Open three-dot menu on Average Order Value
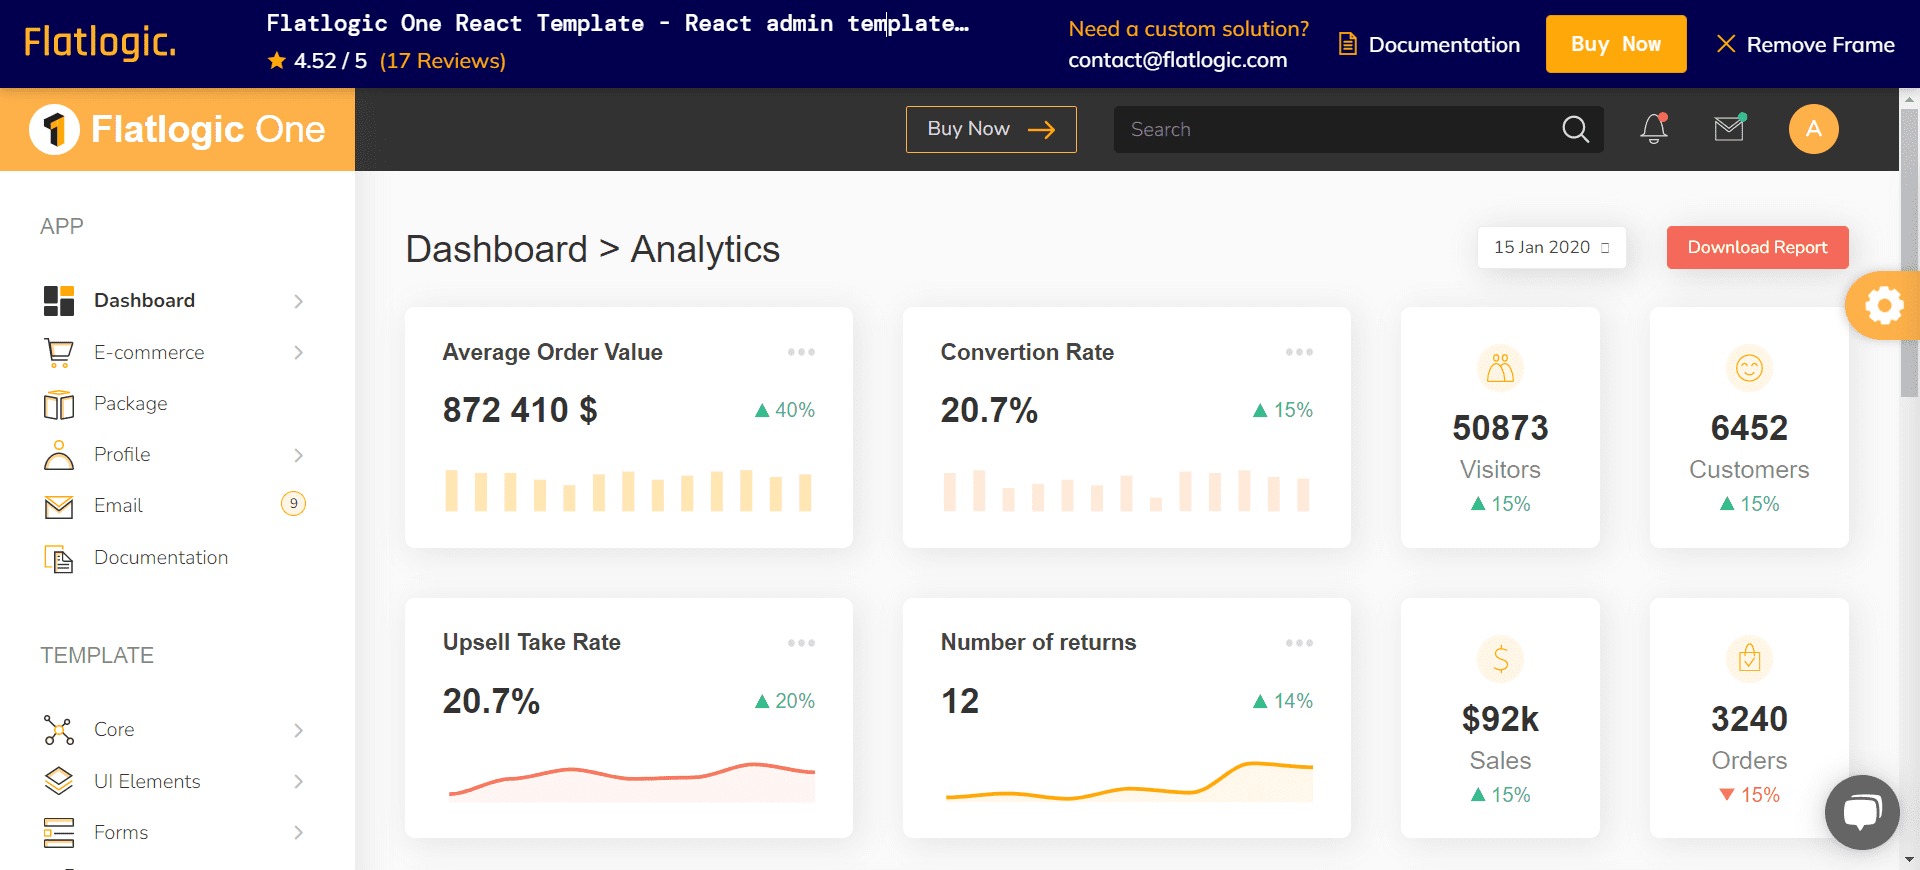 (x=801, y=352)
